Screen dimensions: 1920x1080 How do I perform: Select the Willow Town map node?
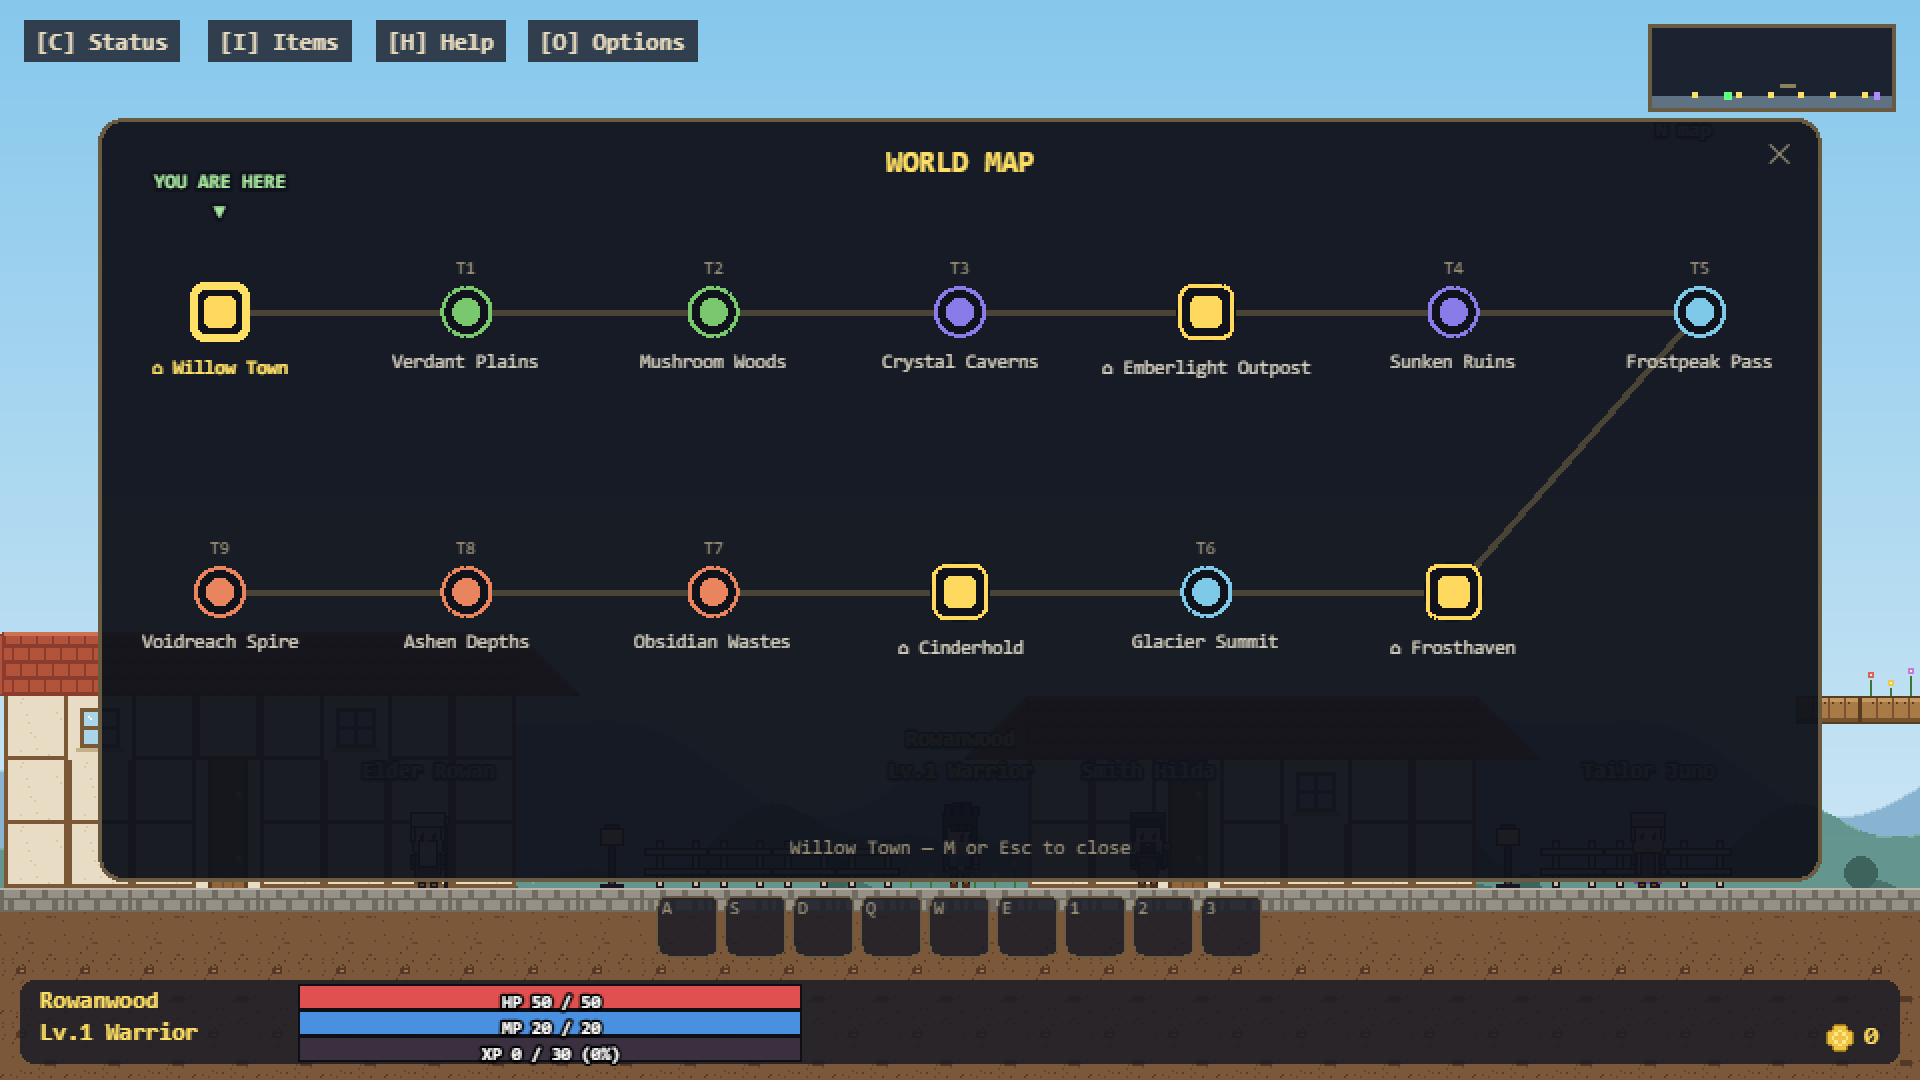click(x=220, y=312)
